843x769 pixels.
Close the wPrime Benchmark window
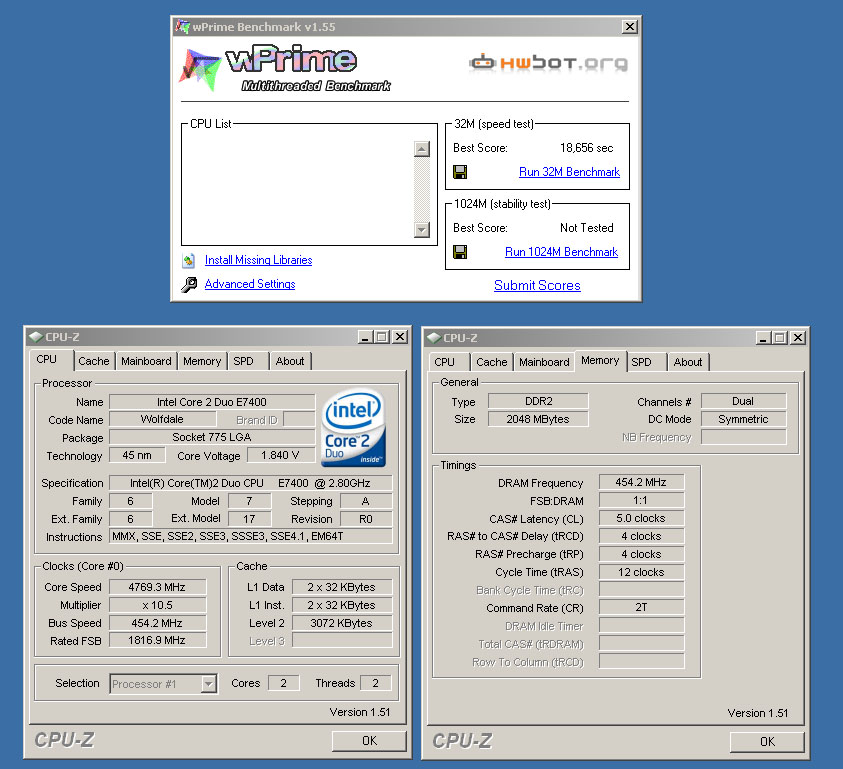click(x=630, y=26)
